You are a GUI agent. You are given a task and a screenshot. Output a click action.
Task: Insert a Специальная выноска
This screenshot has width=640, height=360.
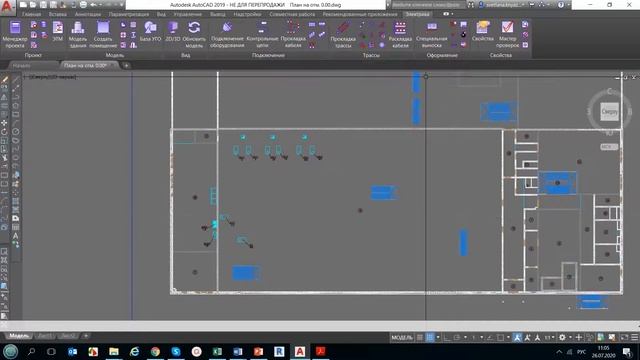point(431,35)
